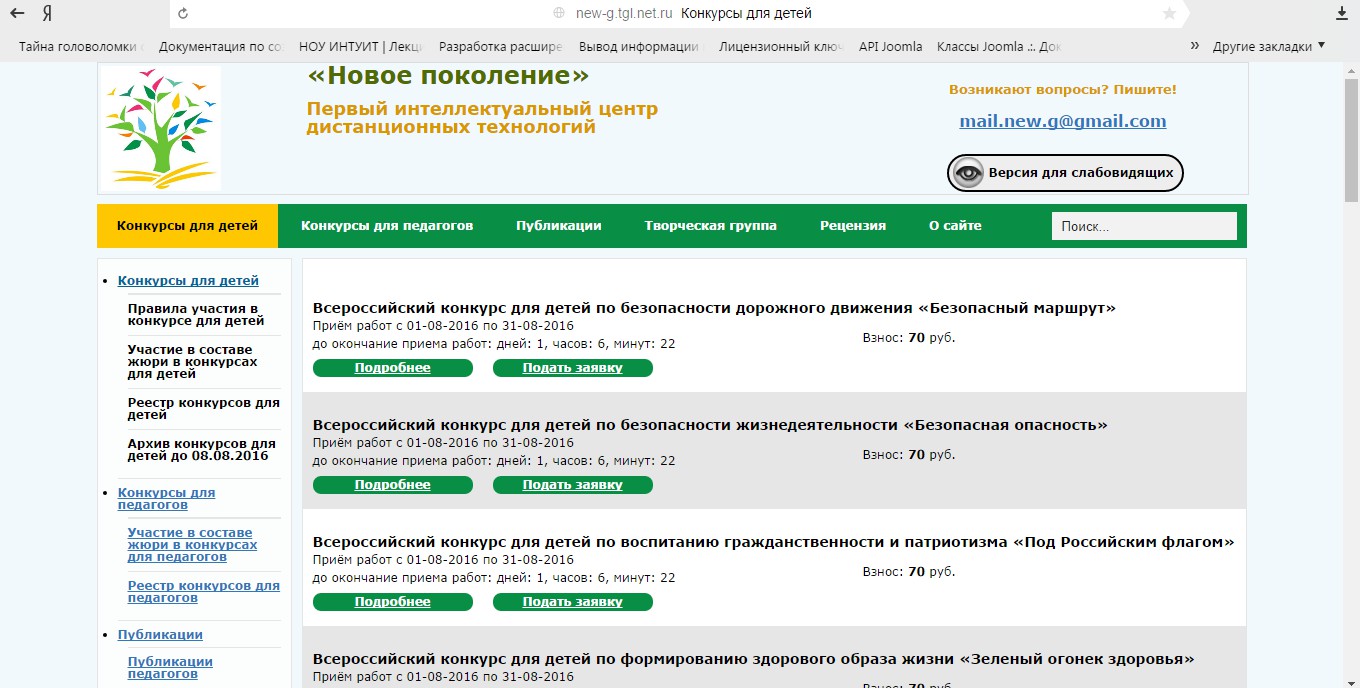
Task: Click 'Подробнее' for «Безопасный маршрут» contest
Action: click(392, 368)
